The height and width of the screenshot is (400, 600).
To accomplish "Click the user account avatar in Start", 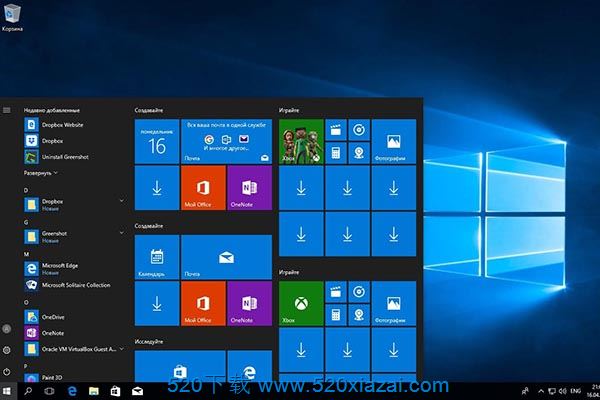I will click(x=7, y=328).
